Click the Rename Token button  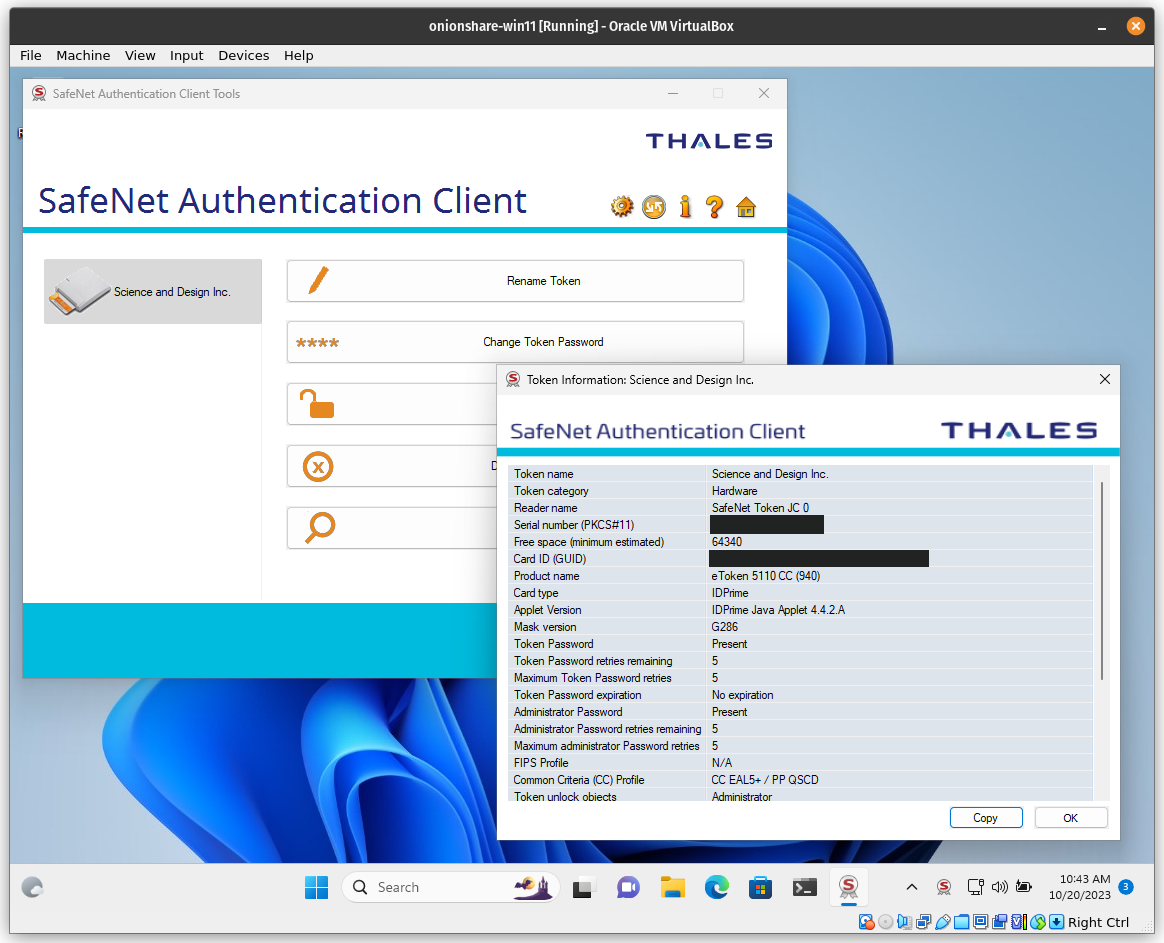pyautogui.click(x=515, y=281)
